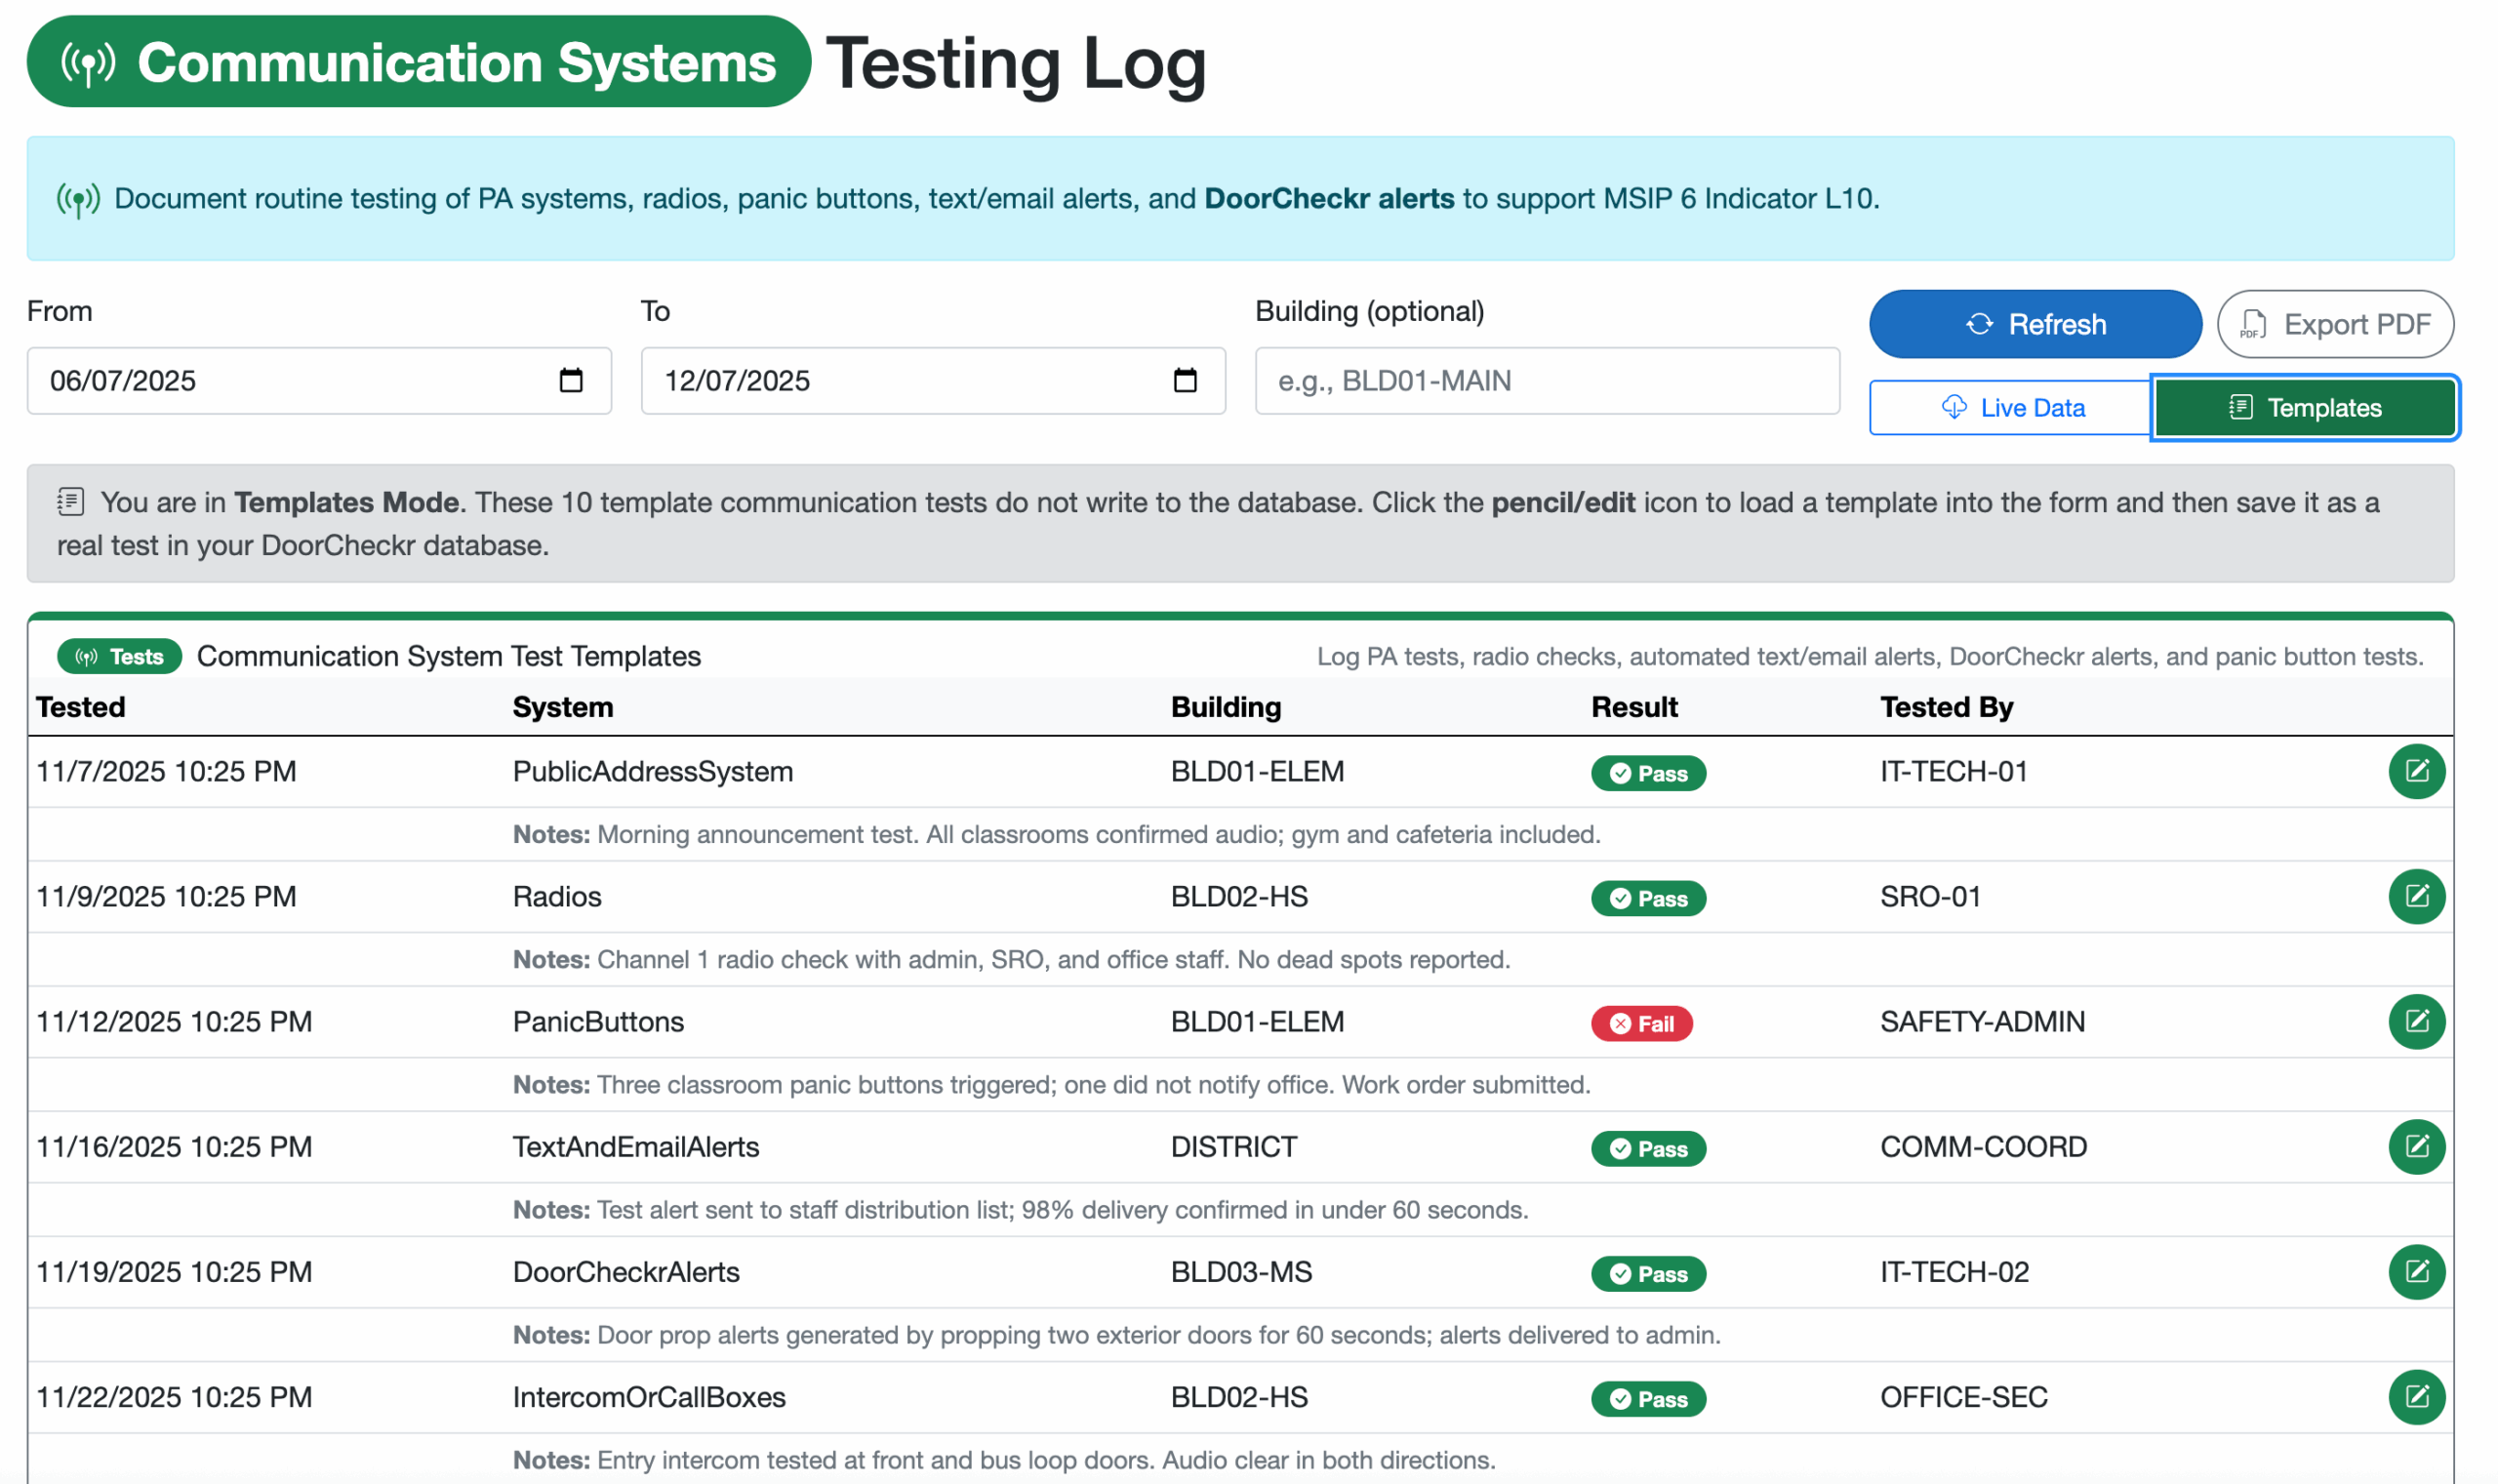Click the IT-TECH-02 tester cell
The image size is (2498, 1484).
(x=1954, y=1271)
